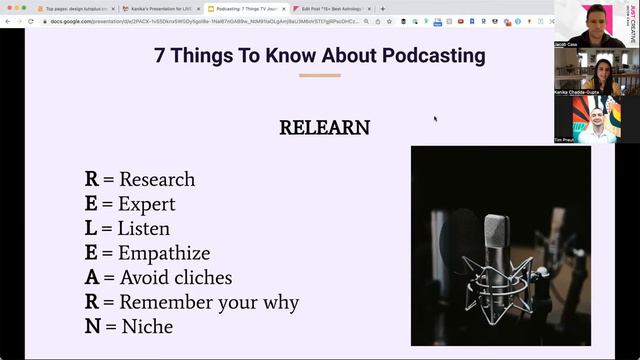The width and height of the screenshot is (640, 360).
Task: Click the 'R = Research' line
Action: click(140, 179)
